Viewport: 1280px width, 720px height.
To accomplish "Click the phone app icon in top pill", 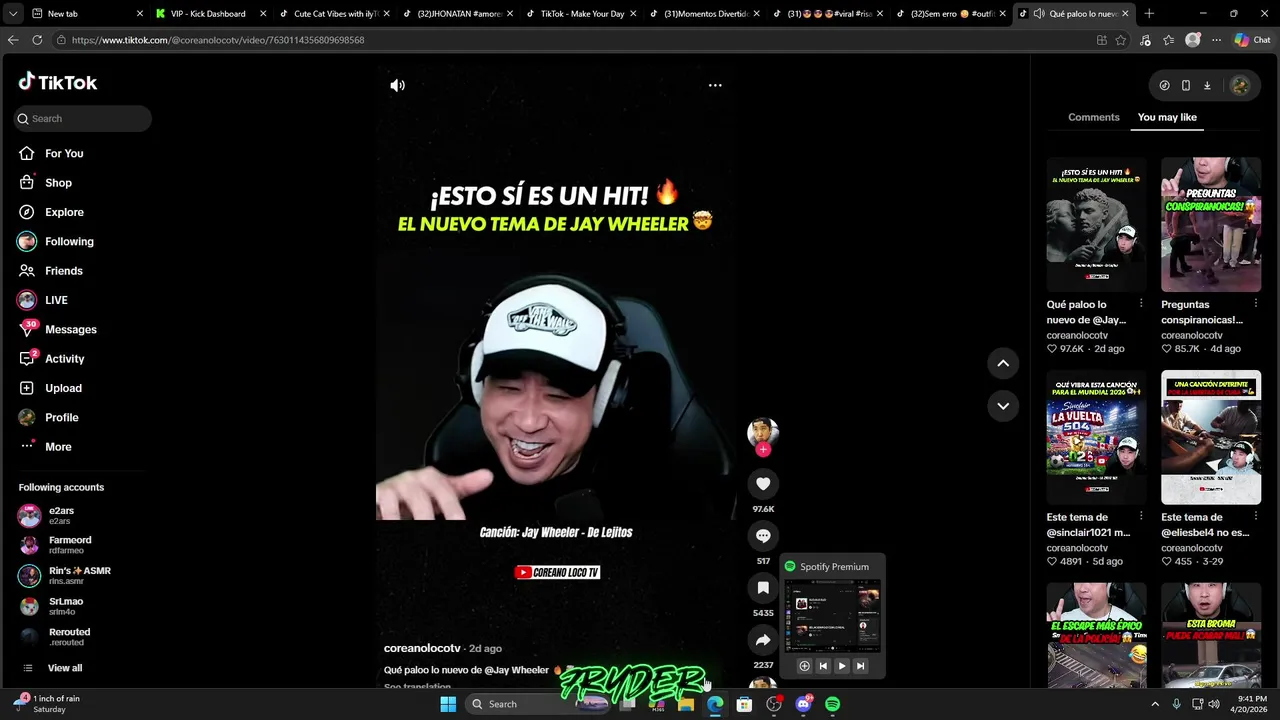I will (x=1186, y=86).
